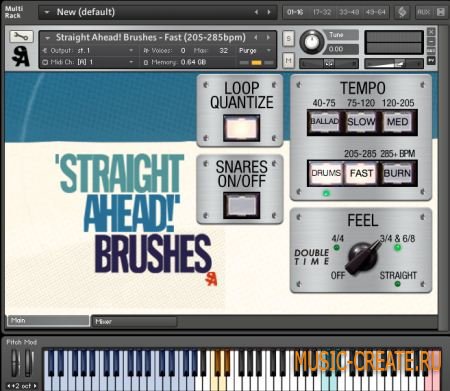
Task: Solo the instrument with the S button
Action: click(289, 39)
